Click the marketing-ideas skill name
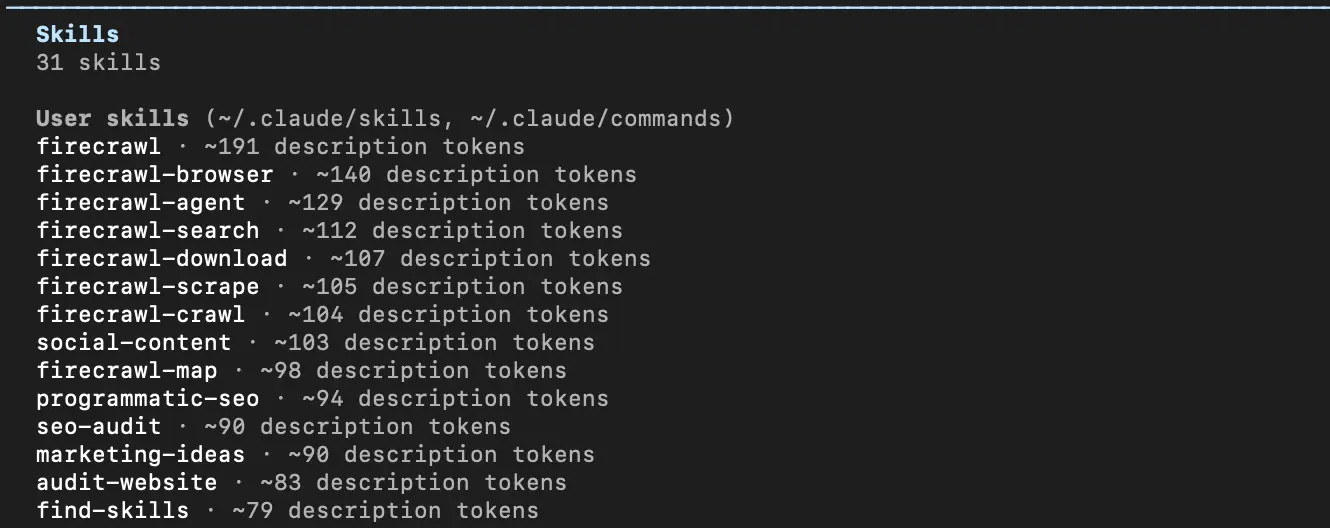This screenshot has height=528, width=1330. point(140,454)
